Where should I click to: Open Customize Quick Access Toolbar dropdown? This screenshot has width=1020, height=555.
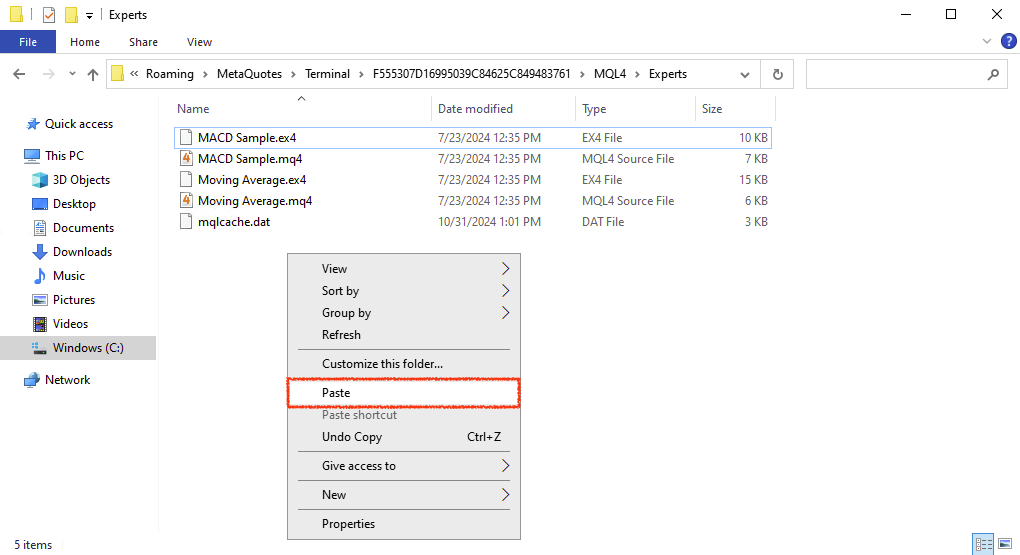[89, 15]
